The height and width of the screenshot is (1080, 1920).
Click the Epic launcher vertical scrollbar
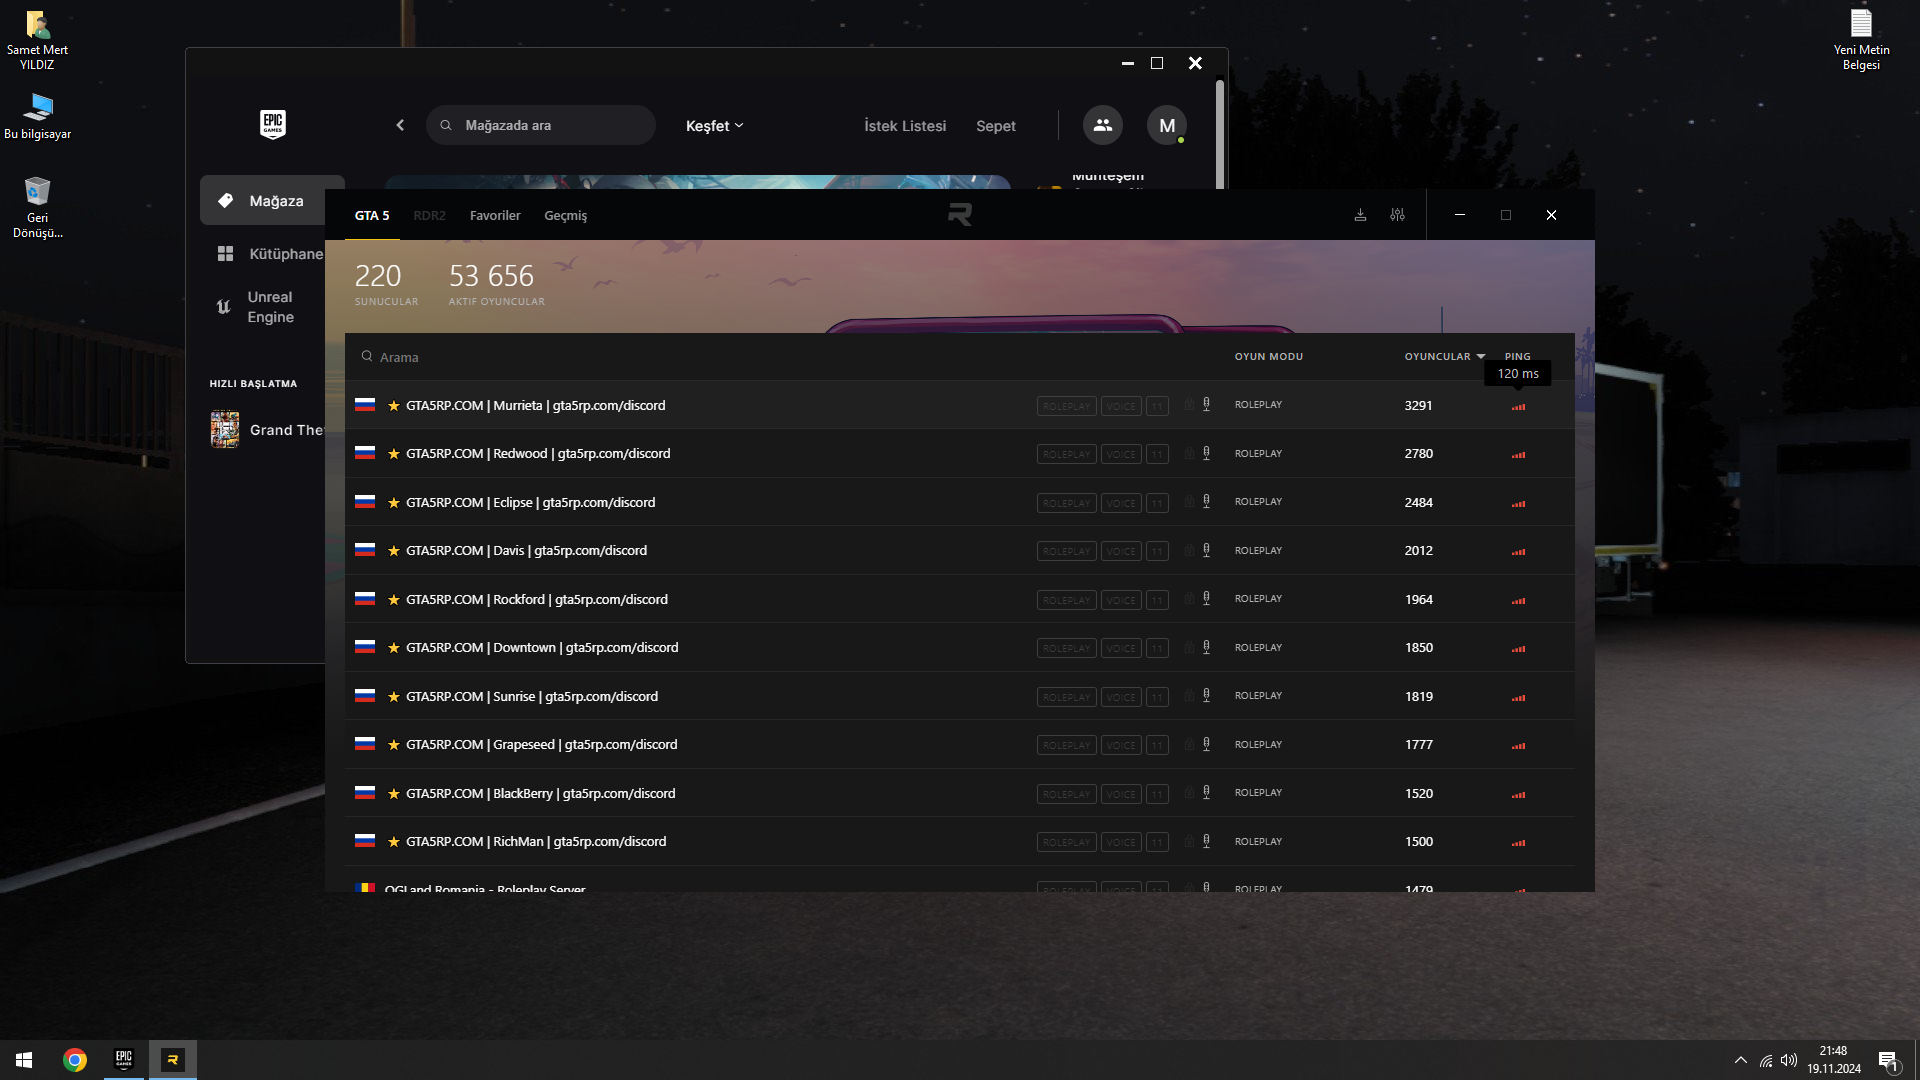1220,135
